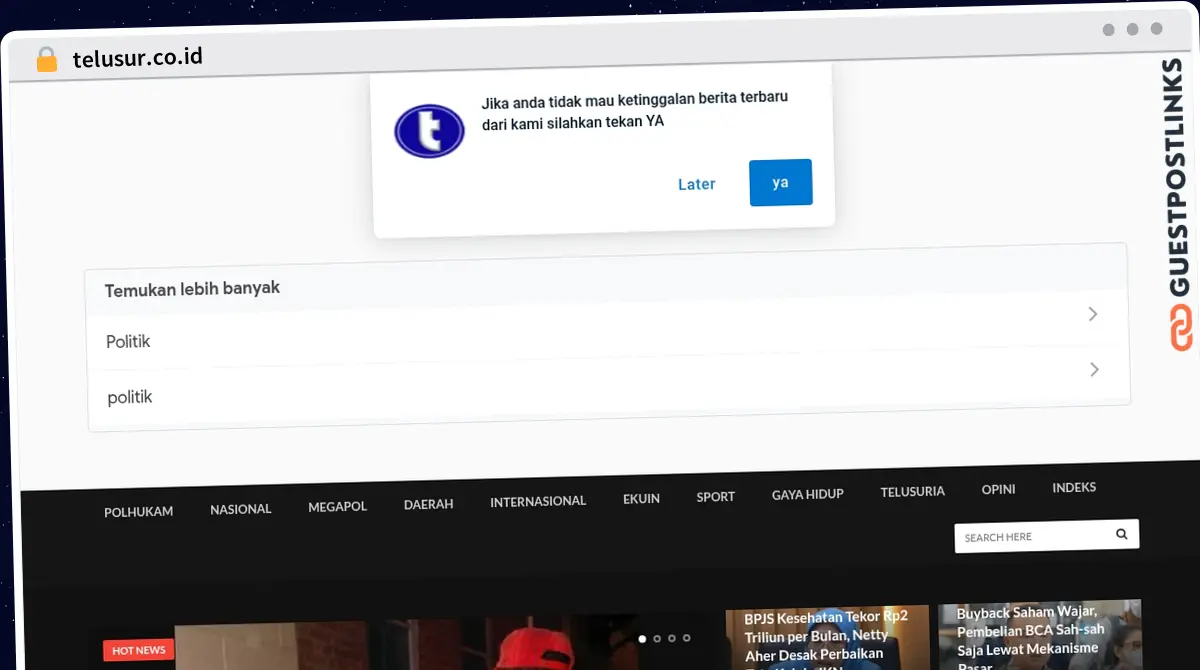
Task: Click the search magnifier icon
Action: 1122,534
